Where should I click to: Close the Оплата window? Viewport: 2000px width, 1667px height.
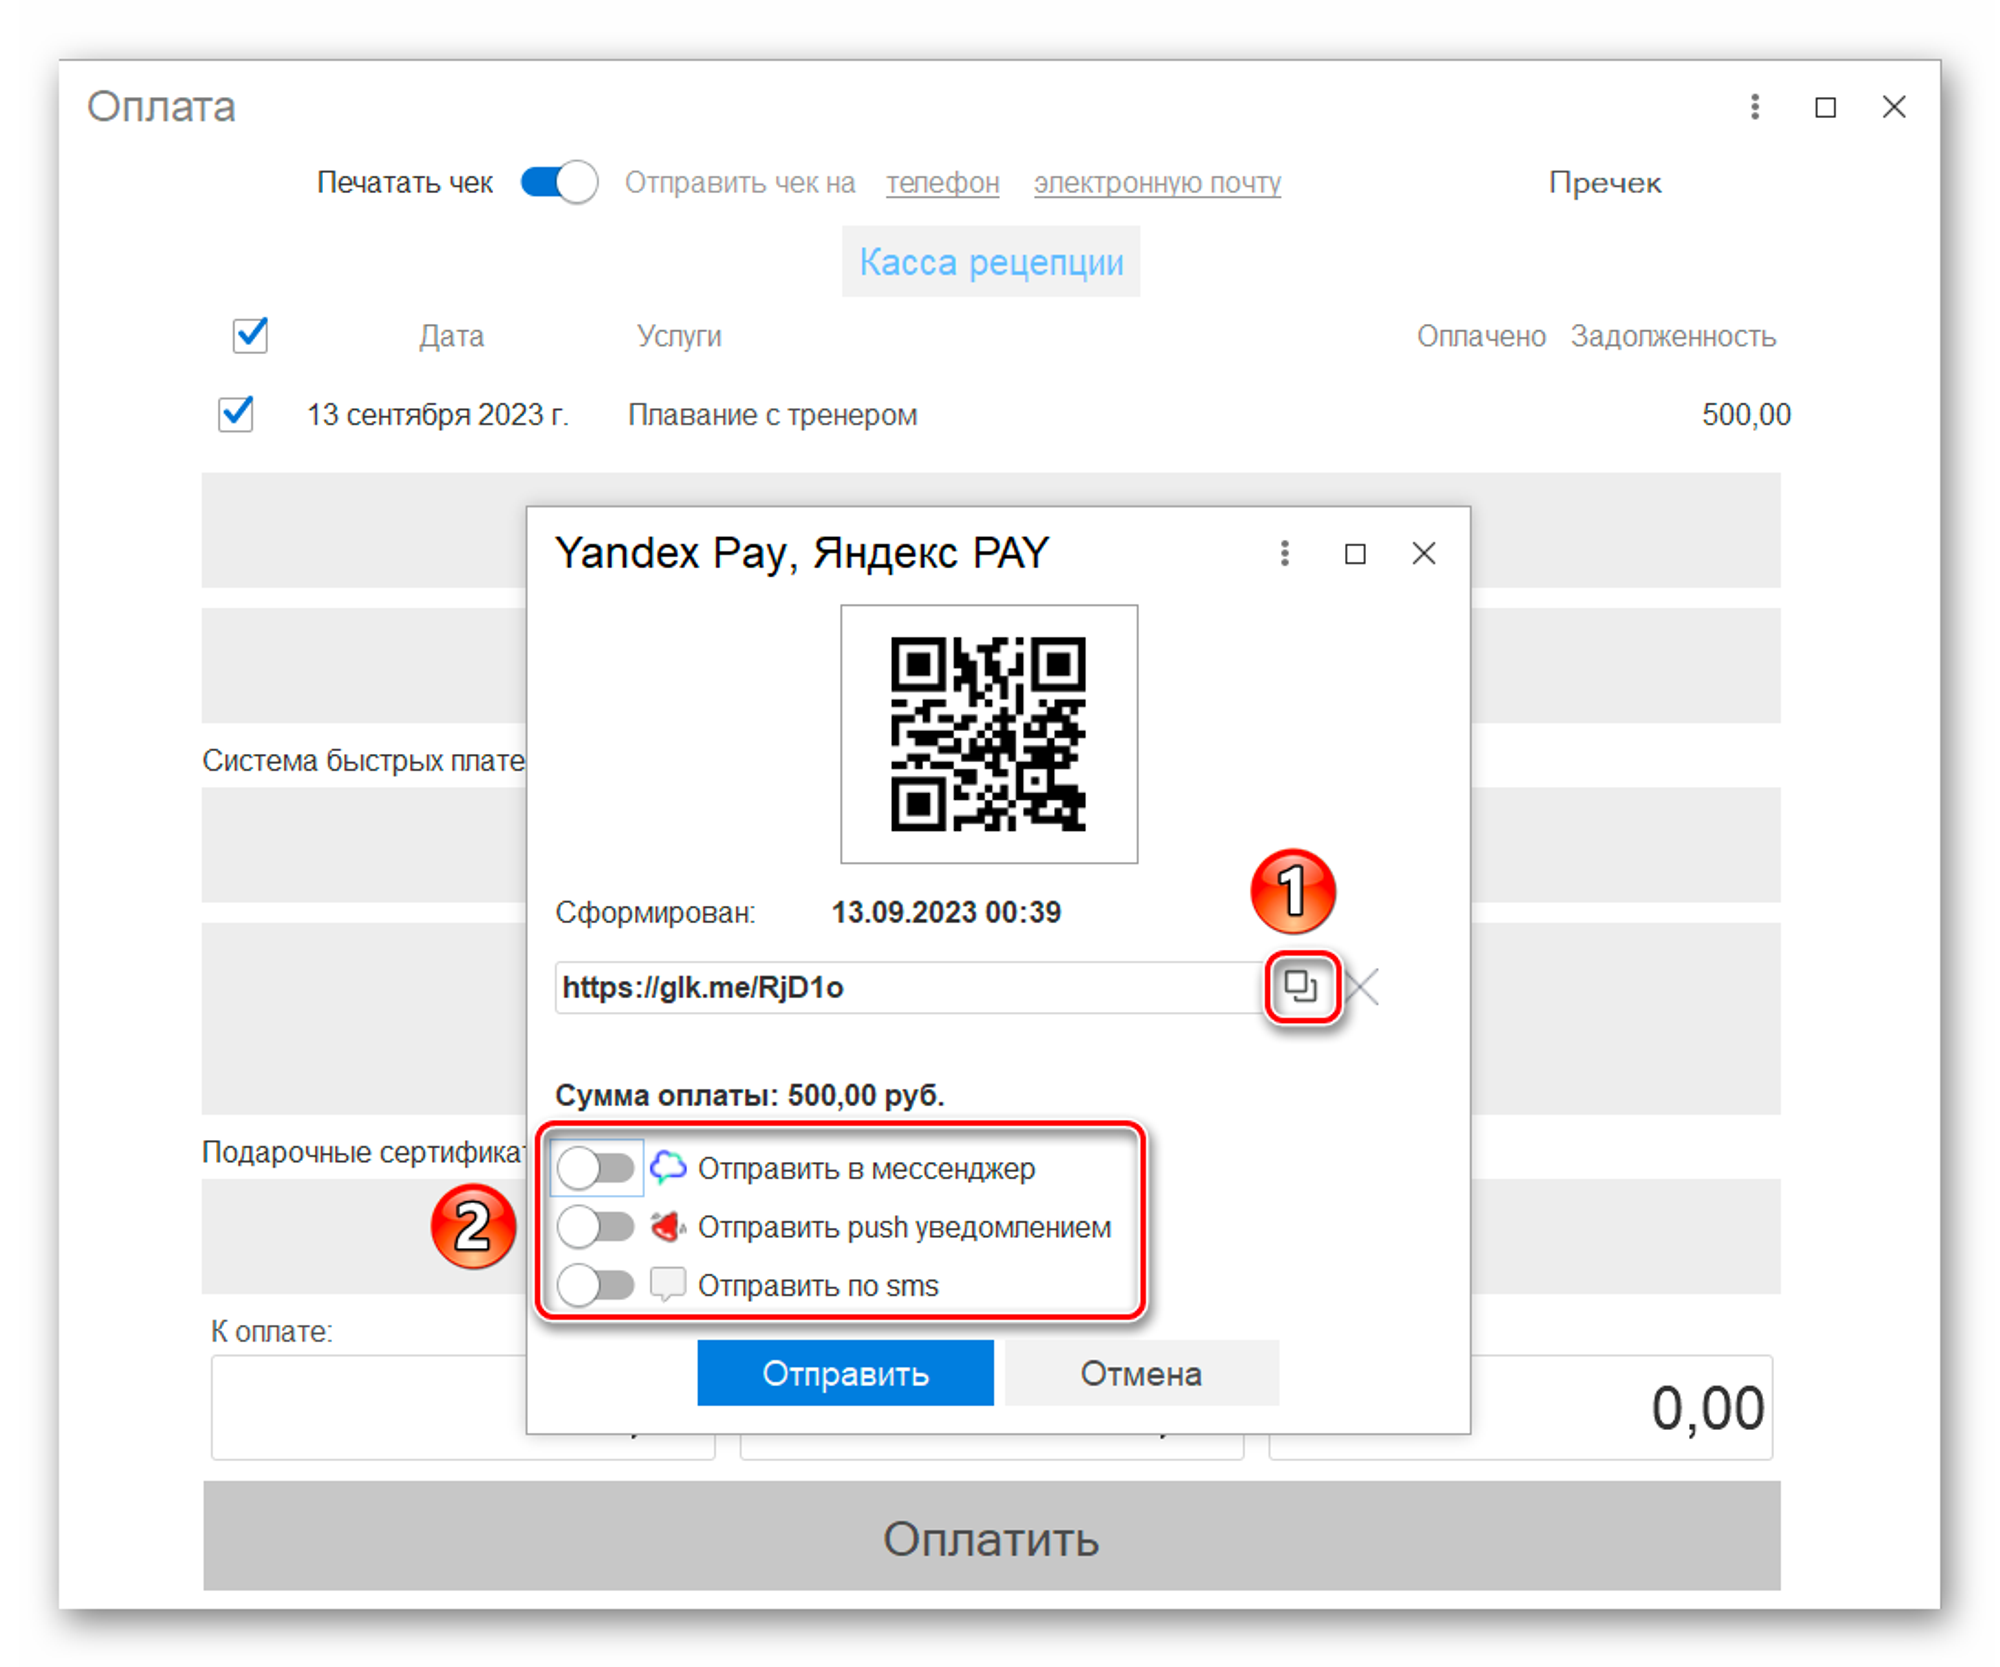(x=1894, y=107)
